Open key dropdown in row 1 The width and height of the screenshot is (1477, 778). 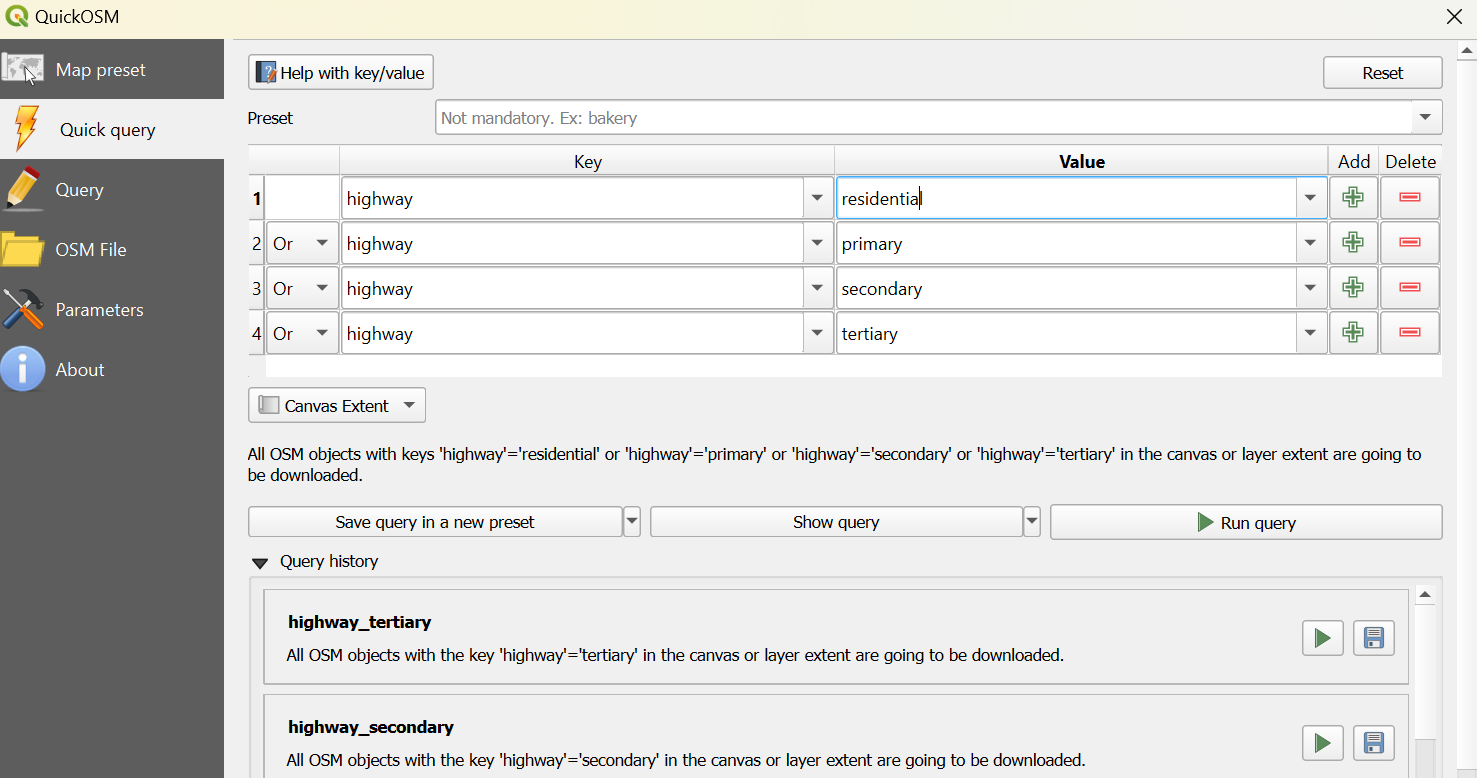click(x=818, y=199)
